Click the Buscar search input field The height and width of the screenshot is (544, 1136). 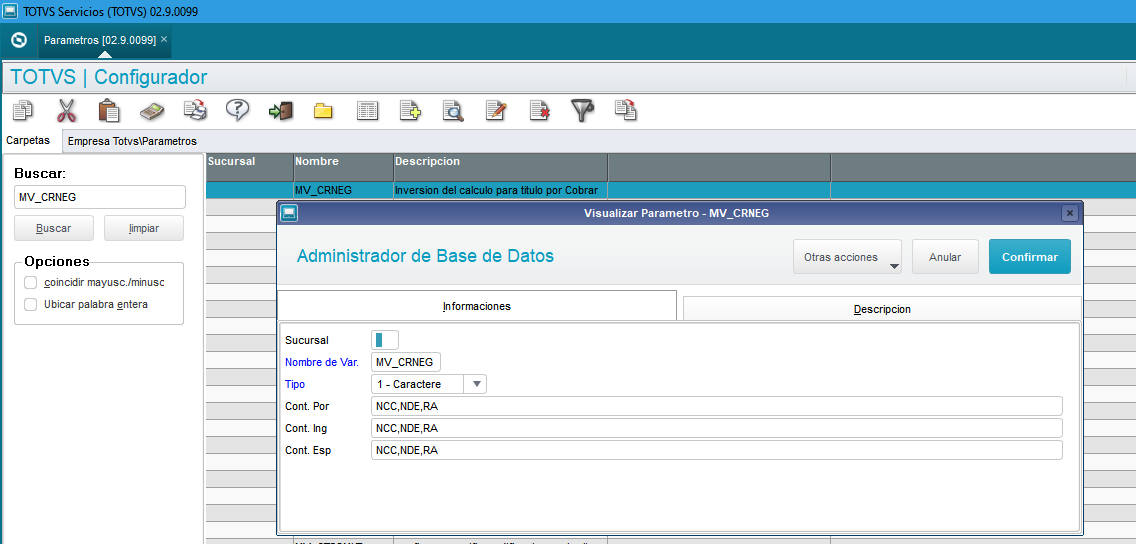(100, 197)
